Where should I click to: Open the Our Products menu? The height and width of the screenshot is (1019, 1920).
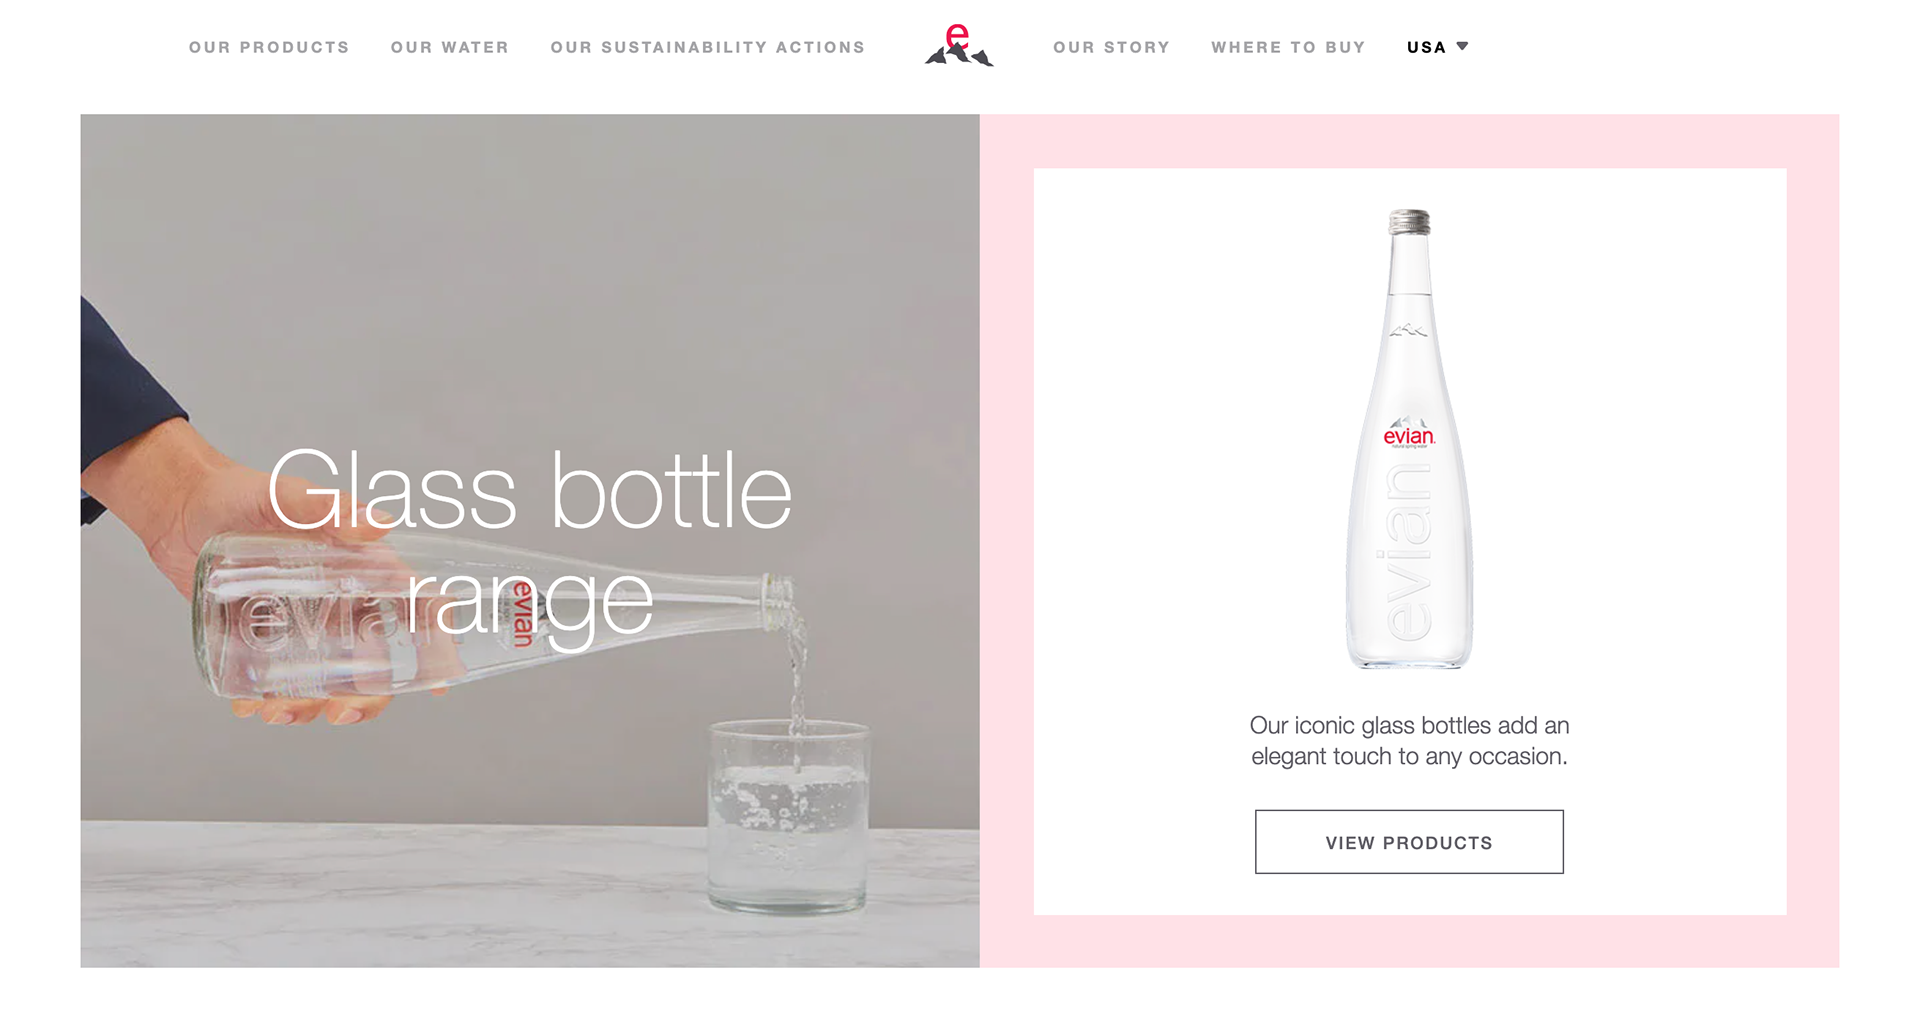269,47
